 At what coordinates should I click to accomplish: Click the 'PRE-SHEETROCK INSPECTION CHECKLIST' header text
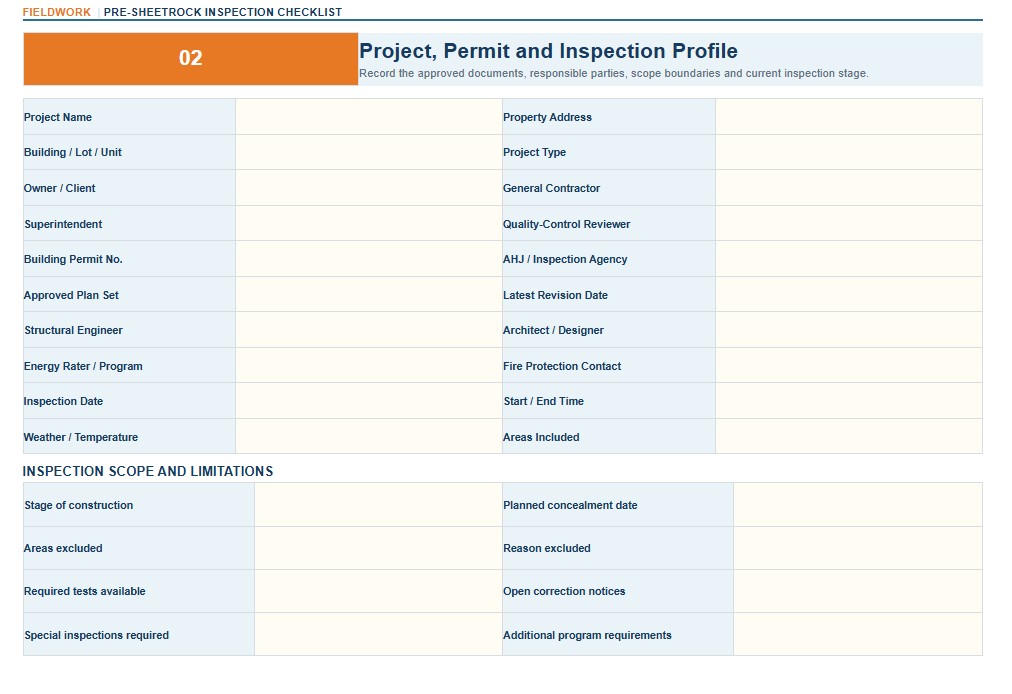click(x=223, y=12)
